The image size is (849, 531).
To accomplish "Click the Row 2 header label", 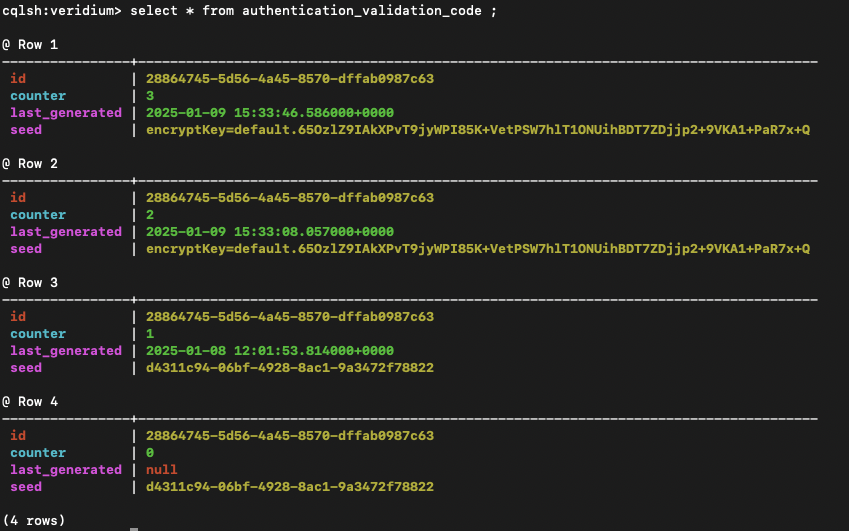I will pos(30,163).
